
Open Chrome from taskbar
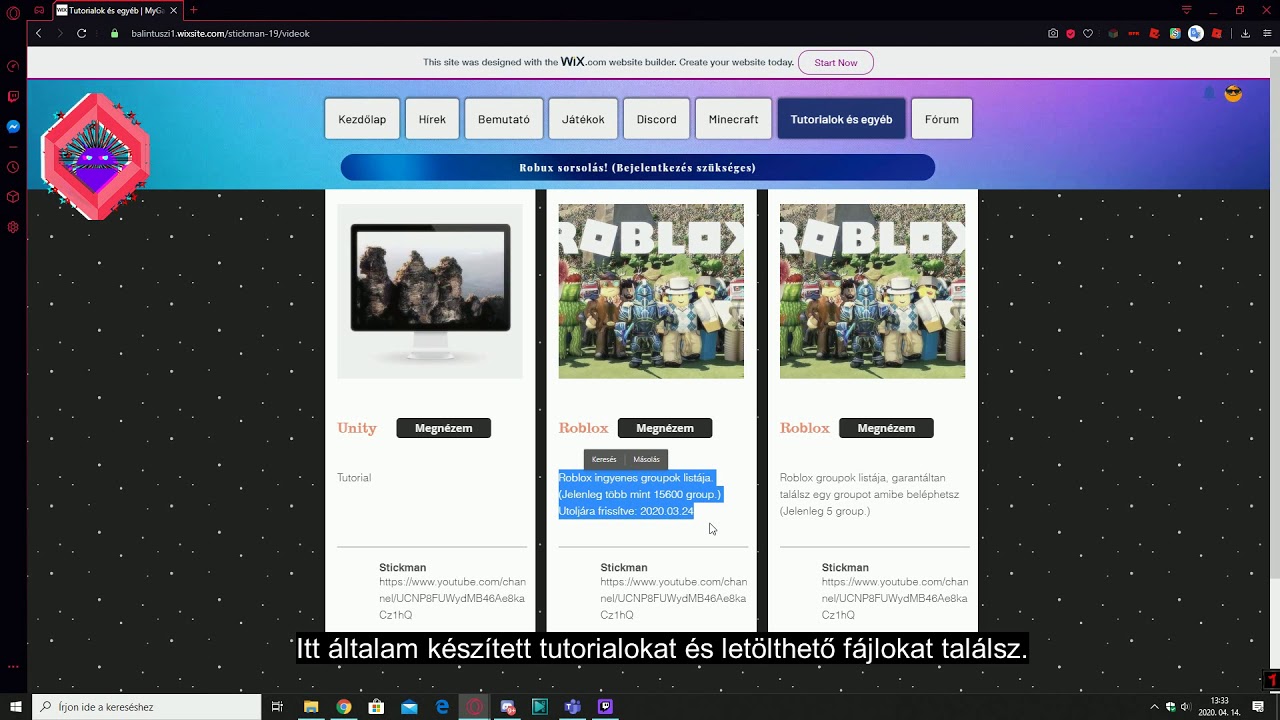click(344, 707)
